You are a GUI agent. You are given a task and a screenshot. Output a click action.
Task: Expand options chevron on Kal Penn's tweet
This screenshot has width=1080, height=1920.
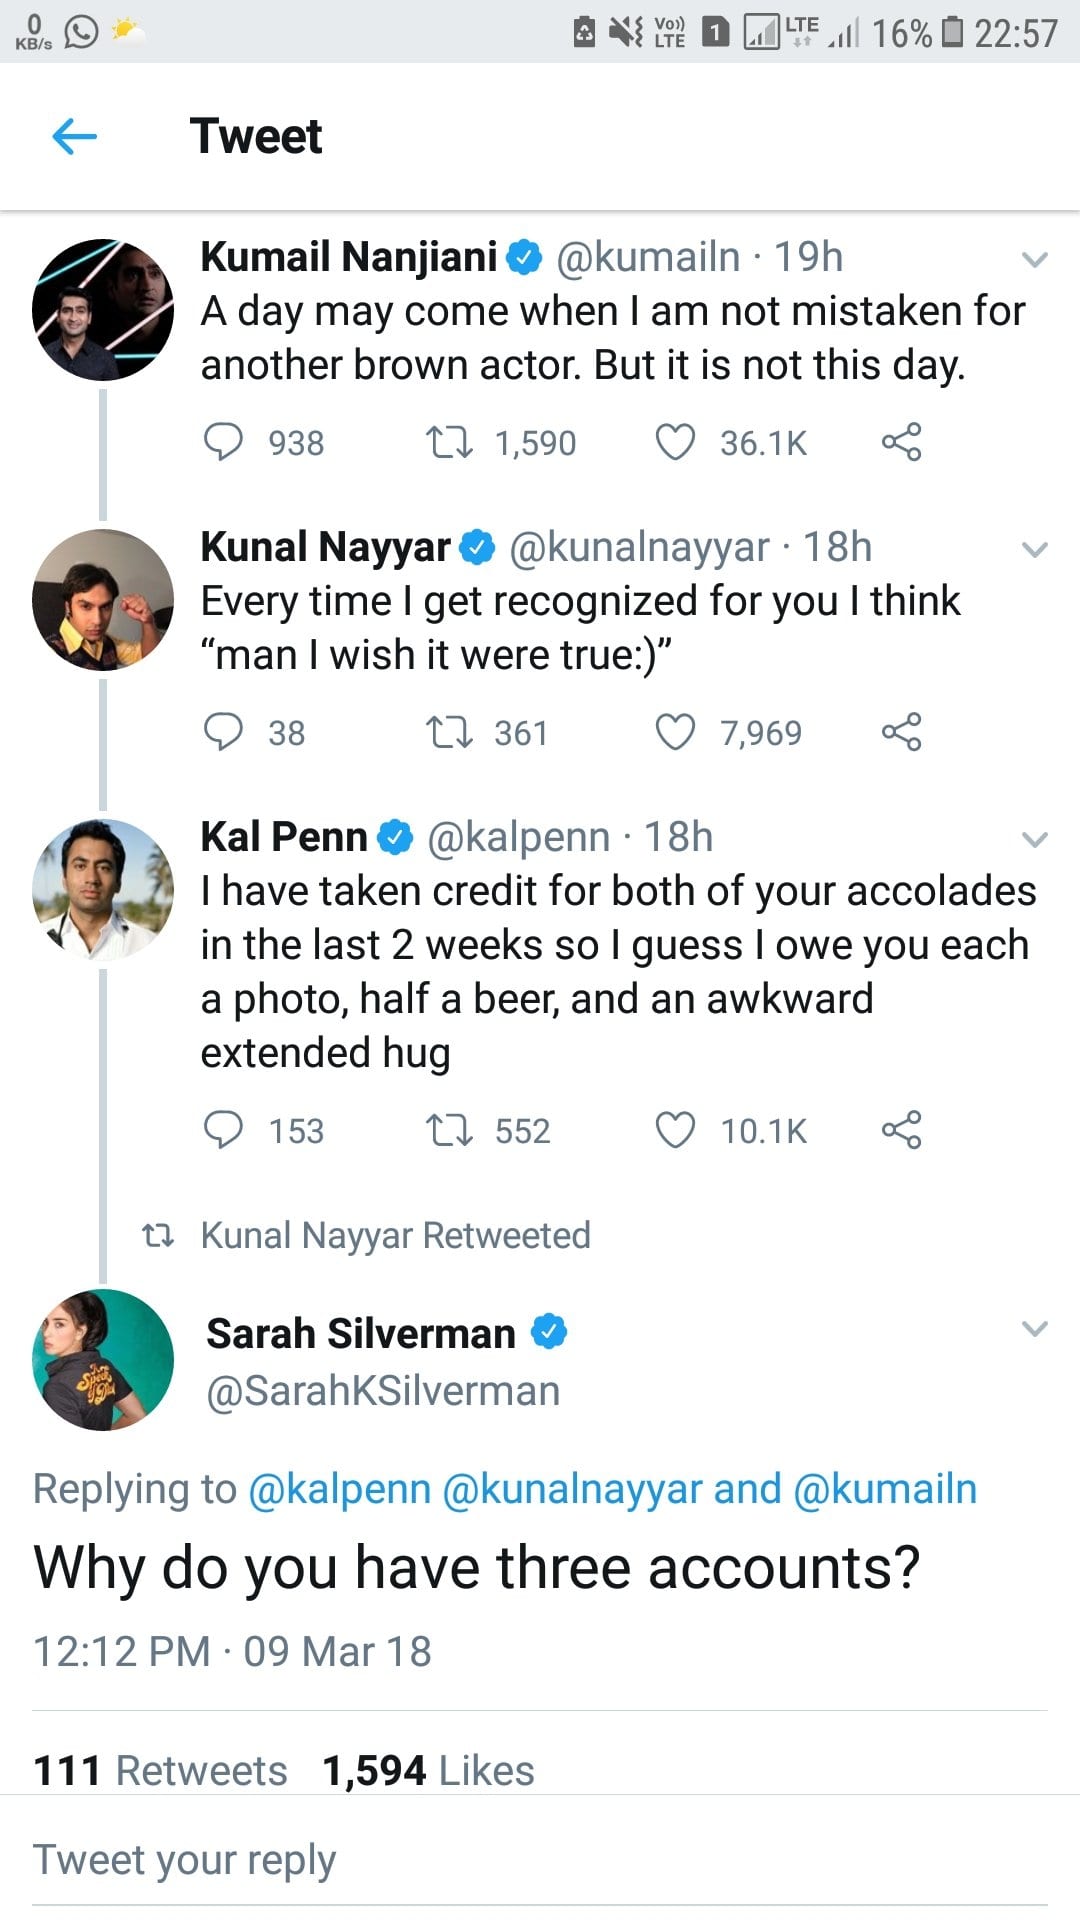(1035, 840)
